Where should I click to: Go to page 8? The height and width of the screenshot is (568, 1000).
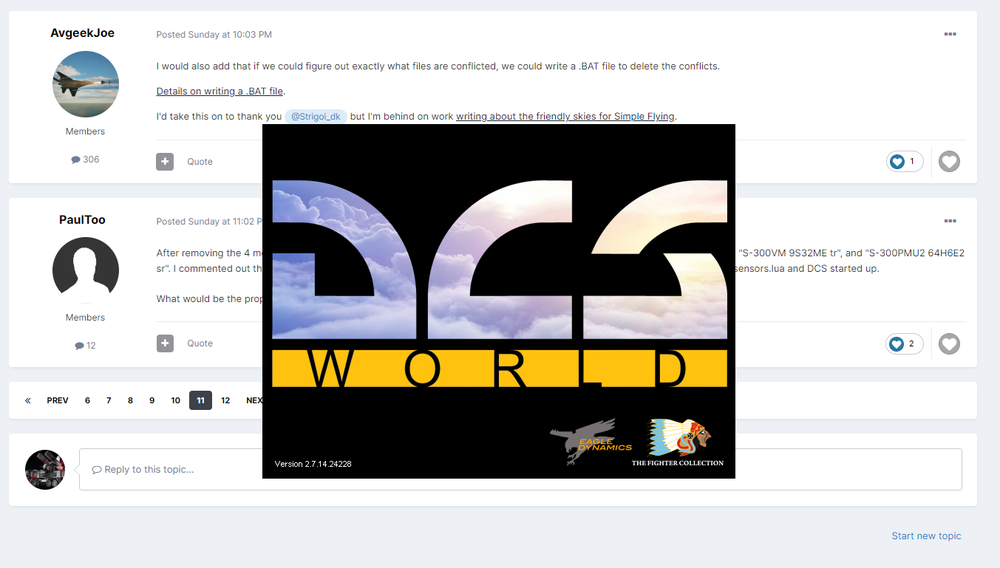[x=130, y=400]
